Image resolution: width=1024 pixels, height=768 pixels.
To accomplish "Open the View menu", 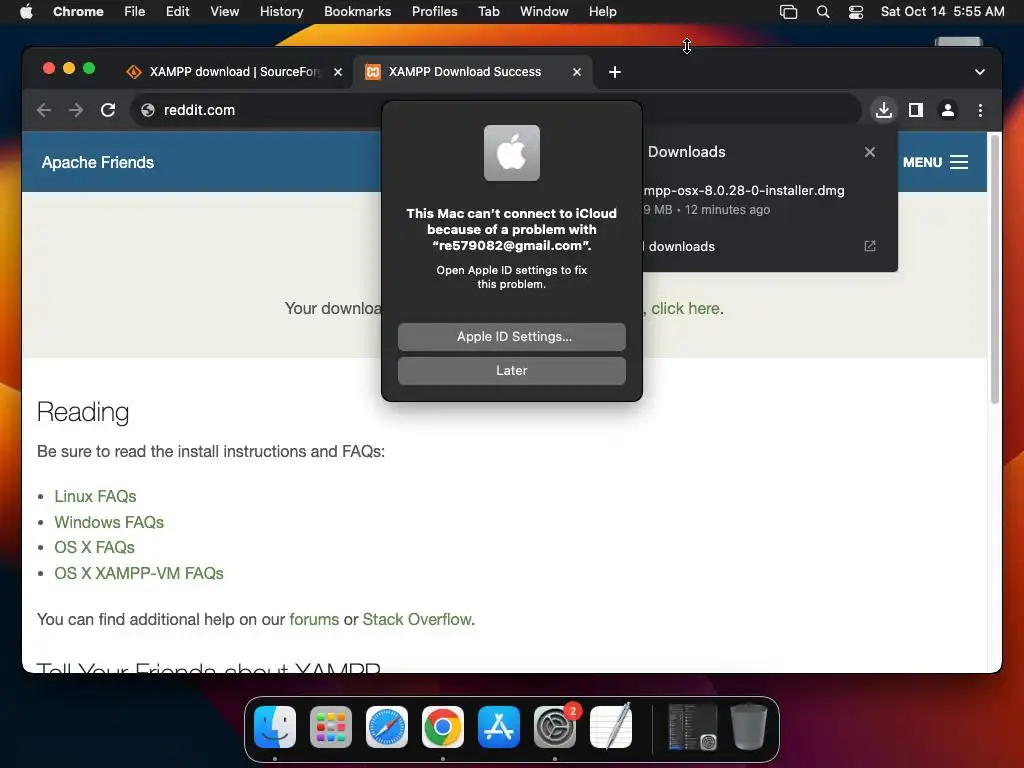I will [x=225, y=11].
